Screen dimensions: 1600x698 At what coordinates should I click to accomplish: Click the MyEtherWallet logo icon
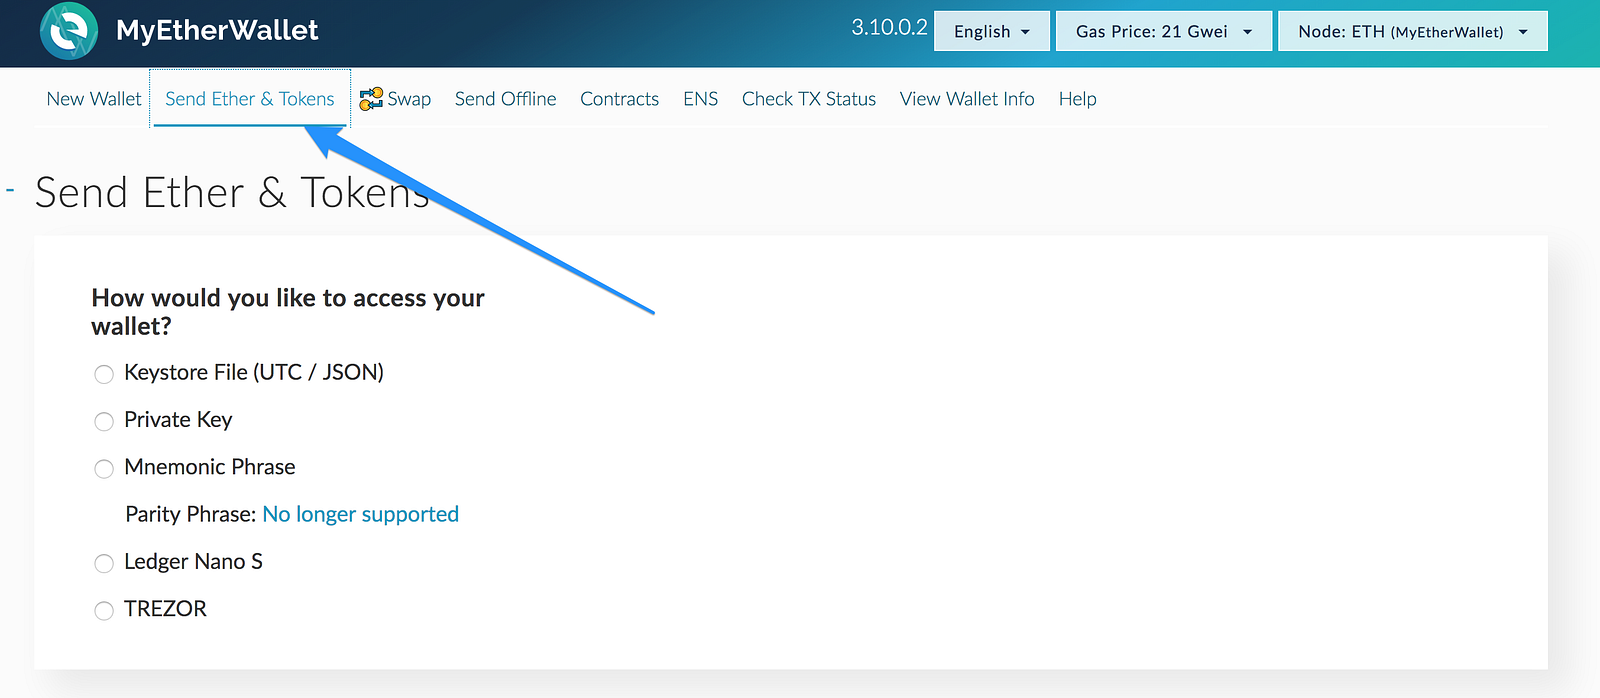coord(69,31)
